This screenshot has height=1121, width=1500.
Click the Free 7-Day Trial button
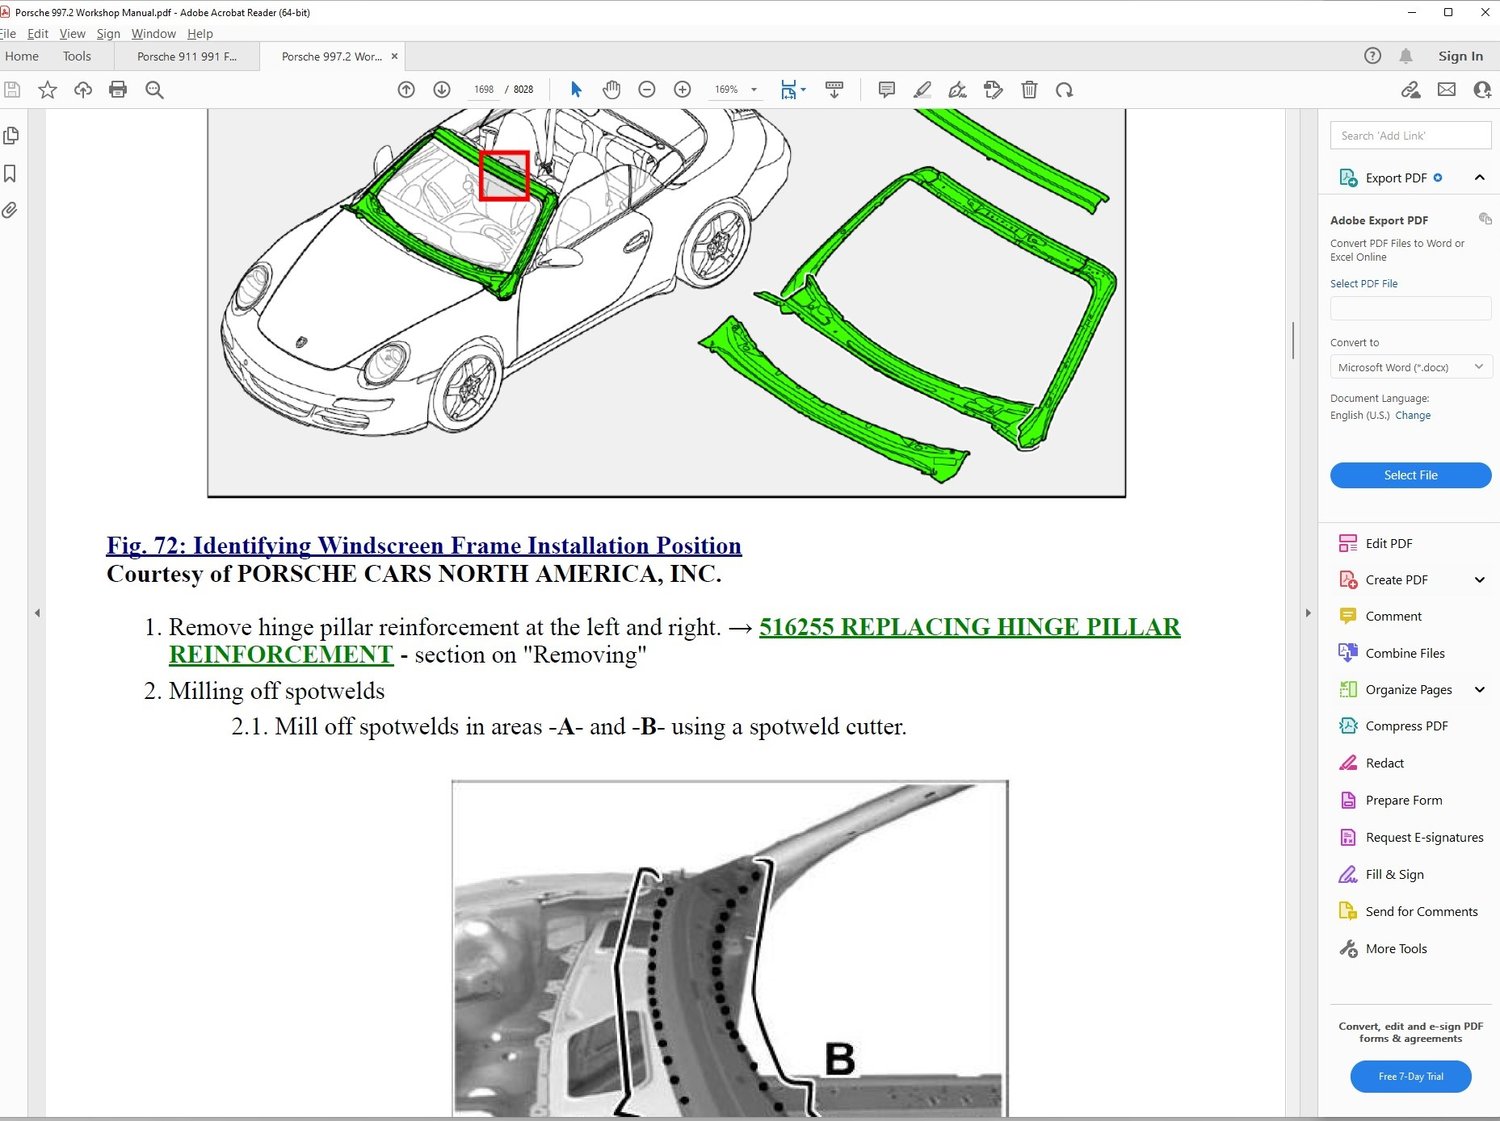(1410, 1076)
